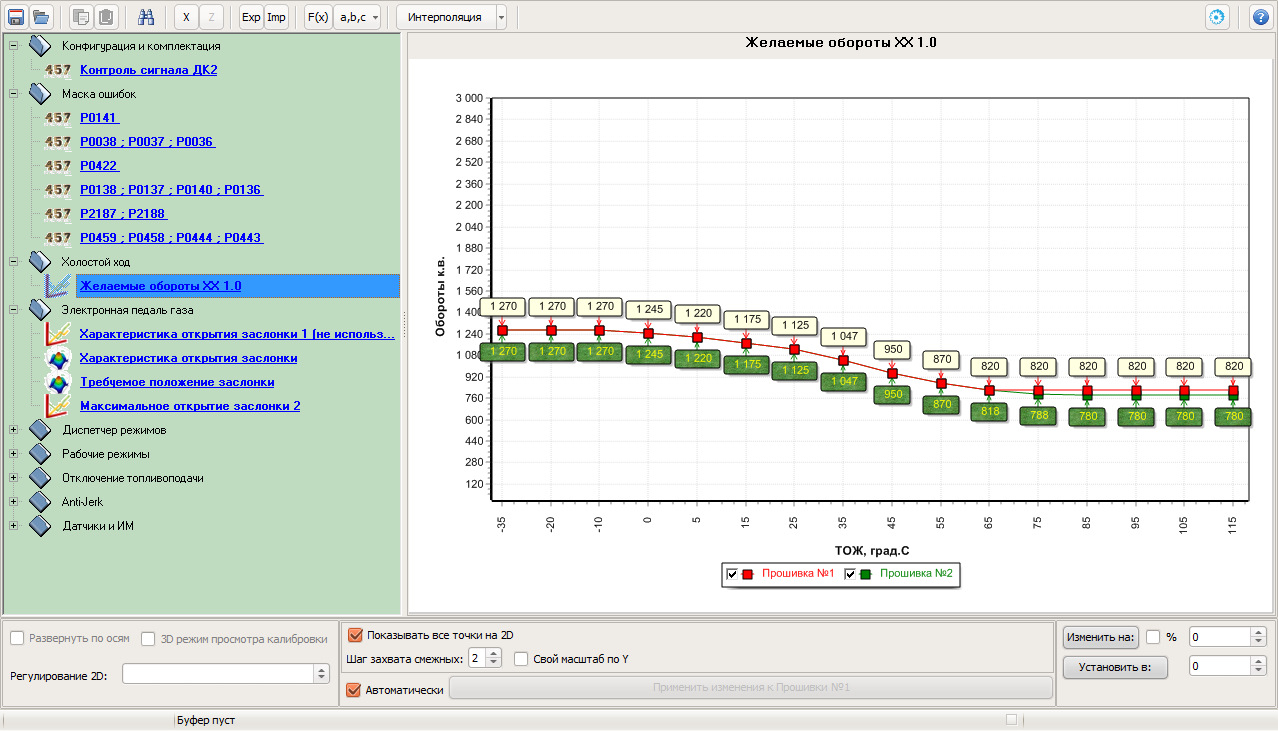This screenshot has height=731, width=1278.
Task: Enable 'Свой масштаб по Y' checkbox
Action: (x=521, y=659)
